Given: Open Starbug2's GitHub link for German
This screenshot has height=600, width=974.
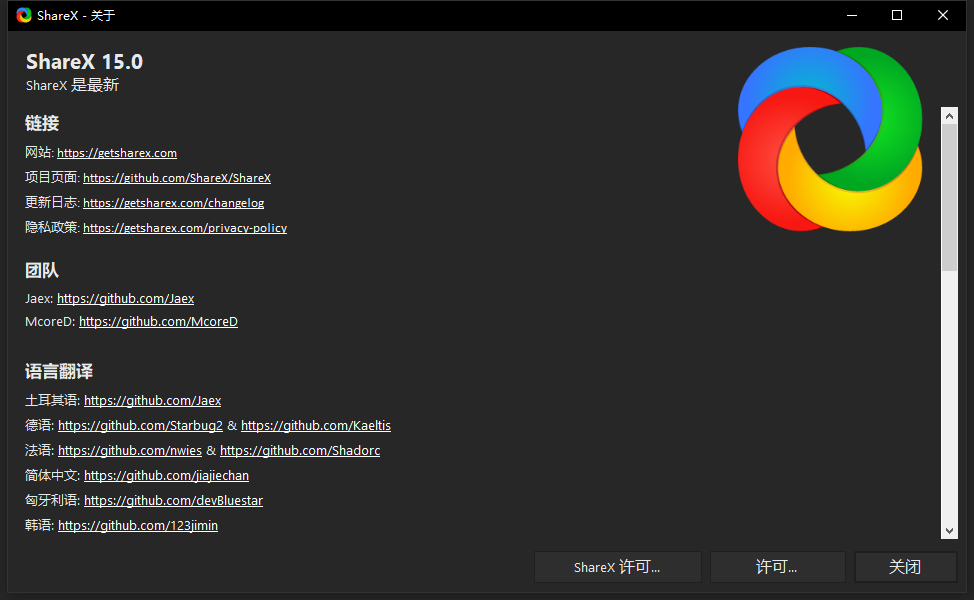Looking at the screenshot, I should pos(140,424).
